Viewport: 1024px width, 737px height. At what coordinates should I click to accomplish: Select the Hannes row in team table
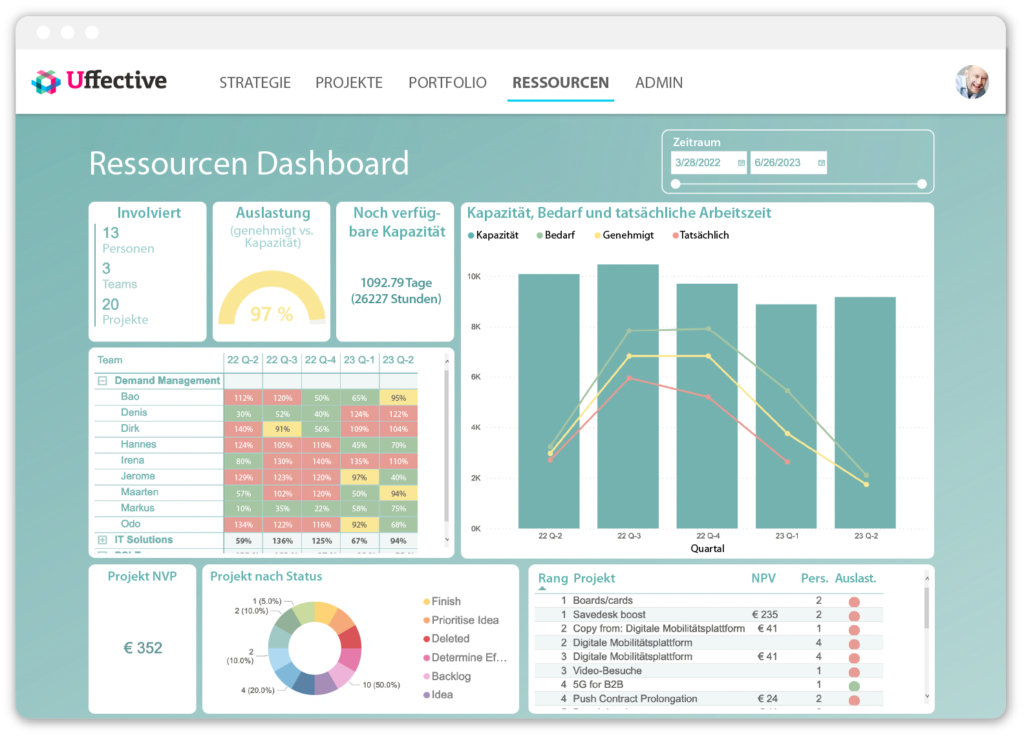[x=255, y=445]
